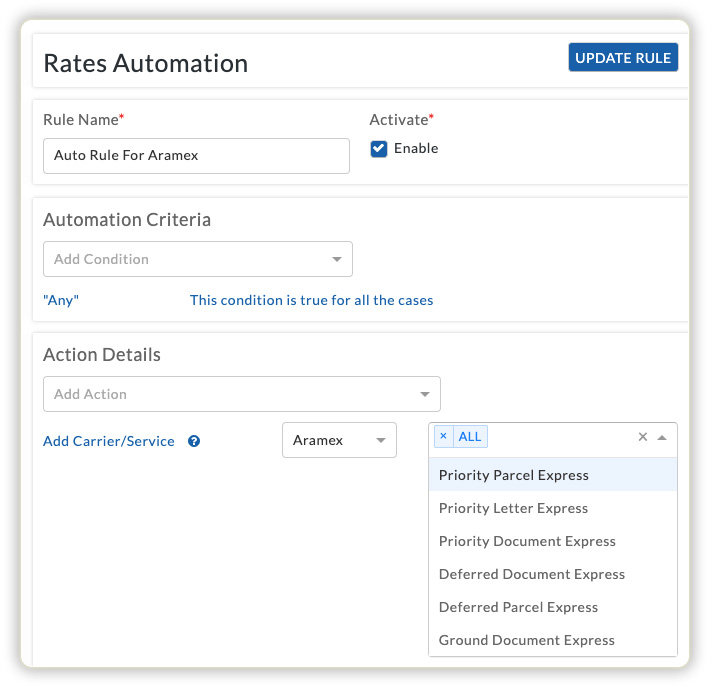Viewport: 710px width, 686px height.
Task: Clear all selected services with the X icon
Action: (x=643, y=437)
